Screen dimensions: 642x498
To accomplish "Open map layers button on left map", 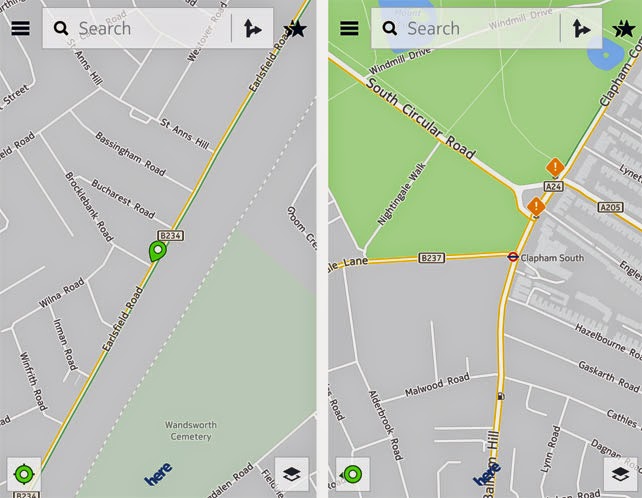I will (x=292, y=474).
